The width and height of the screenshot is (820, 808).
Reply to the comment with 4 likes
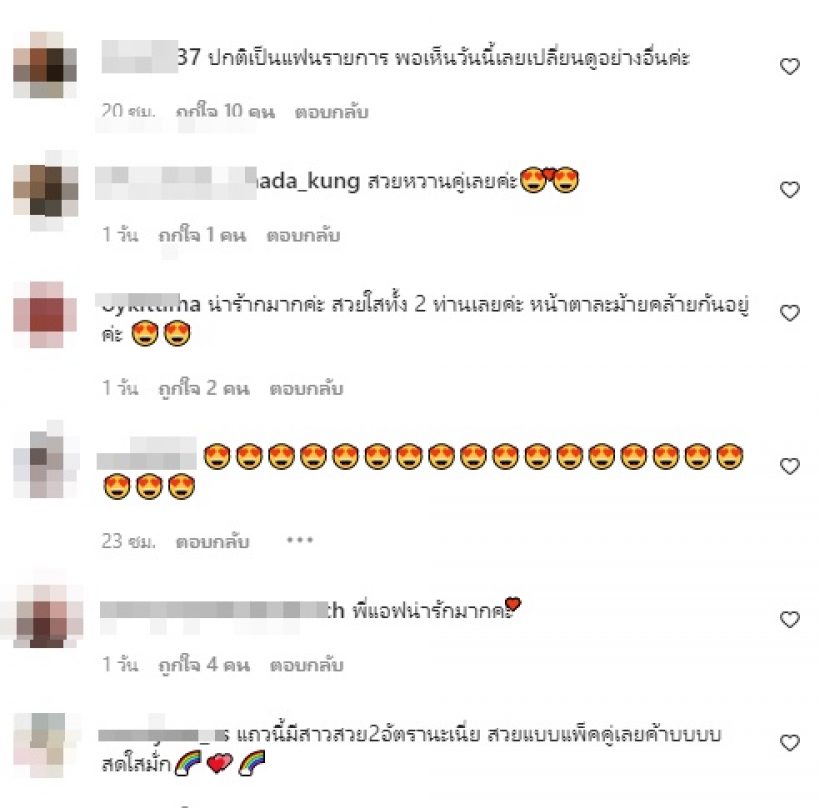click(x=306, y=665)
